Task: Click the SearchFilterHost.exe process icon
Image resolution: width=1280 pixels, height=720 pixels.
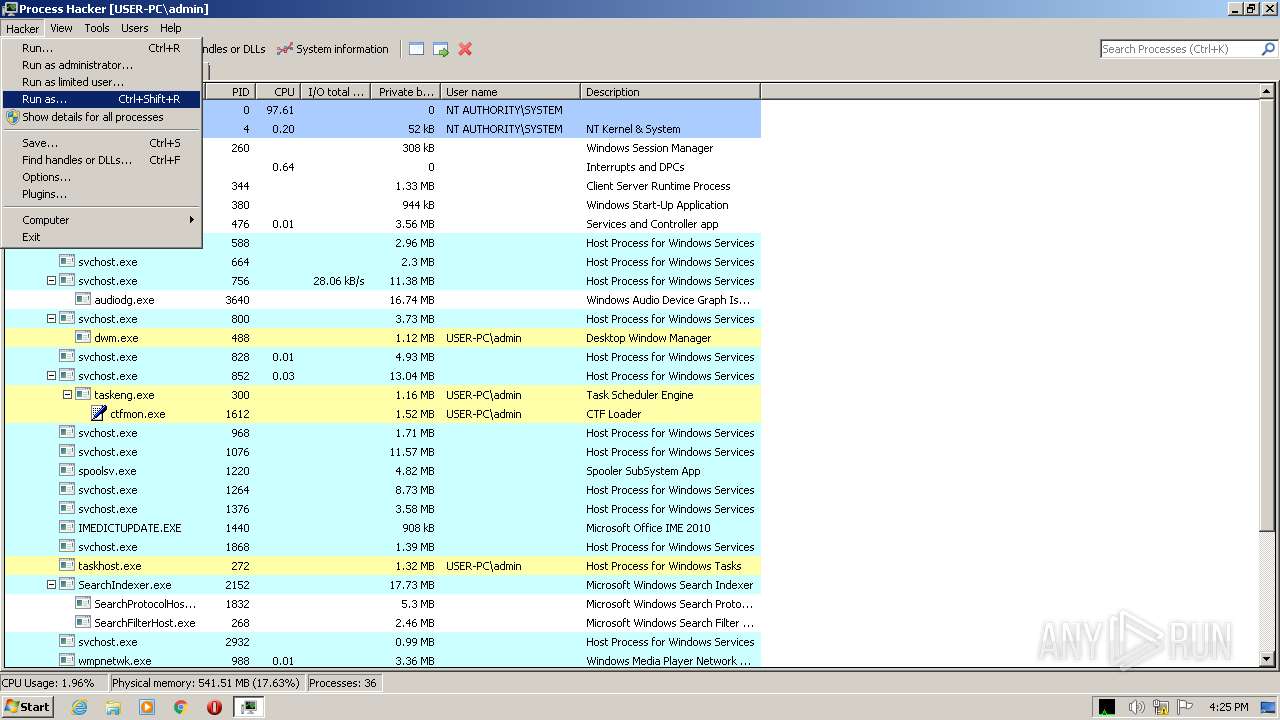Action: [83, 622]
